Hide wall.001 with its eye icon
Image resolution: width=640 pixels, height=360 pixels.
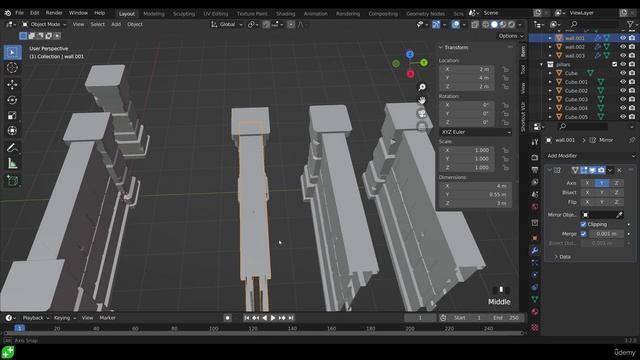click(x=623, y=38)
